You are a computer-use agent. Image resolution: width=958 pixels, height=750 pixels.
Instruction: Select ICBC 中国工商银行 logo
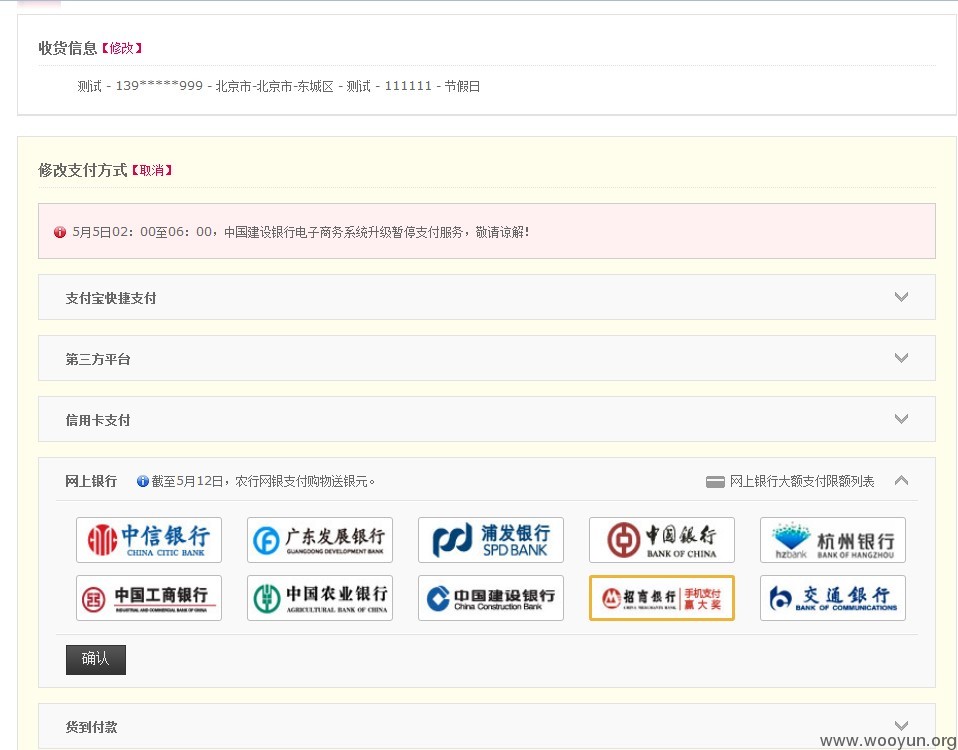pyautogui.click(x=148, y=598)
